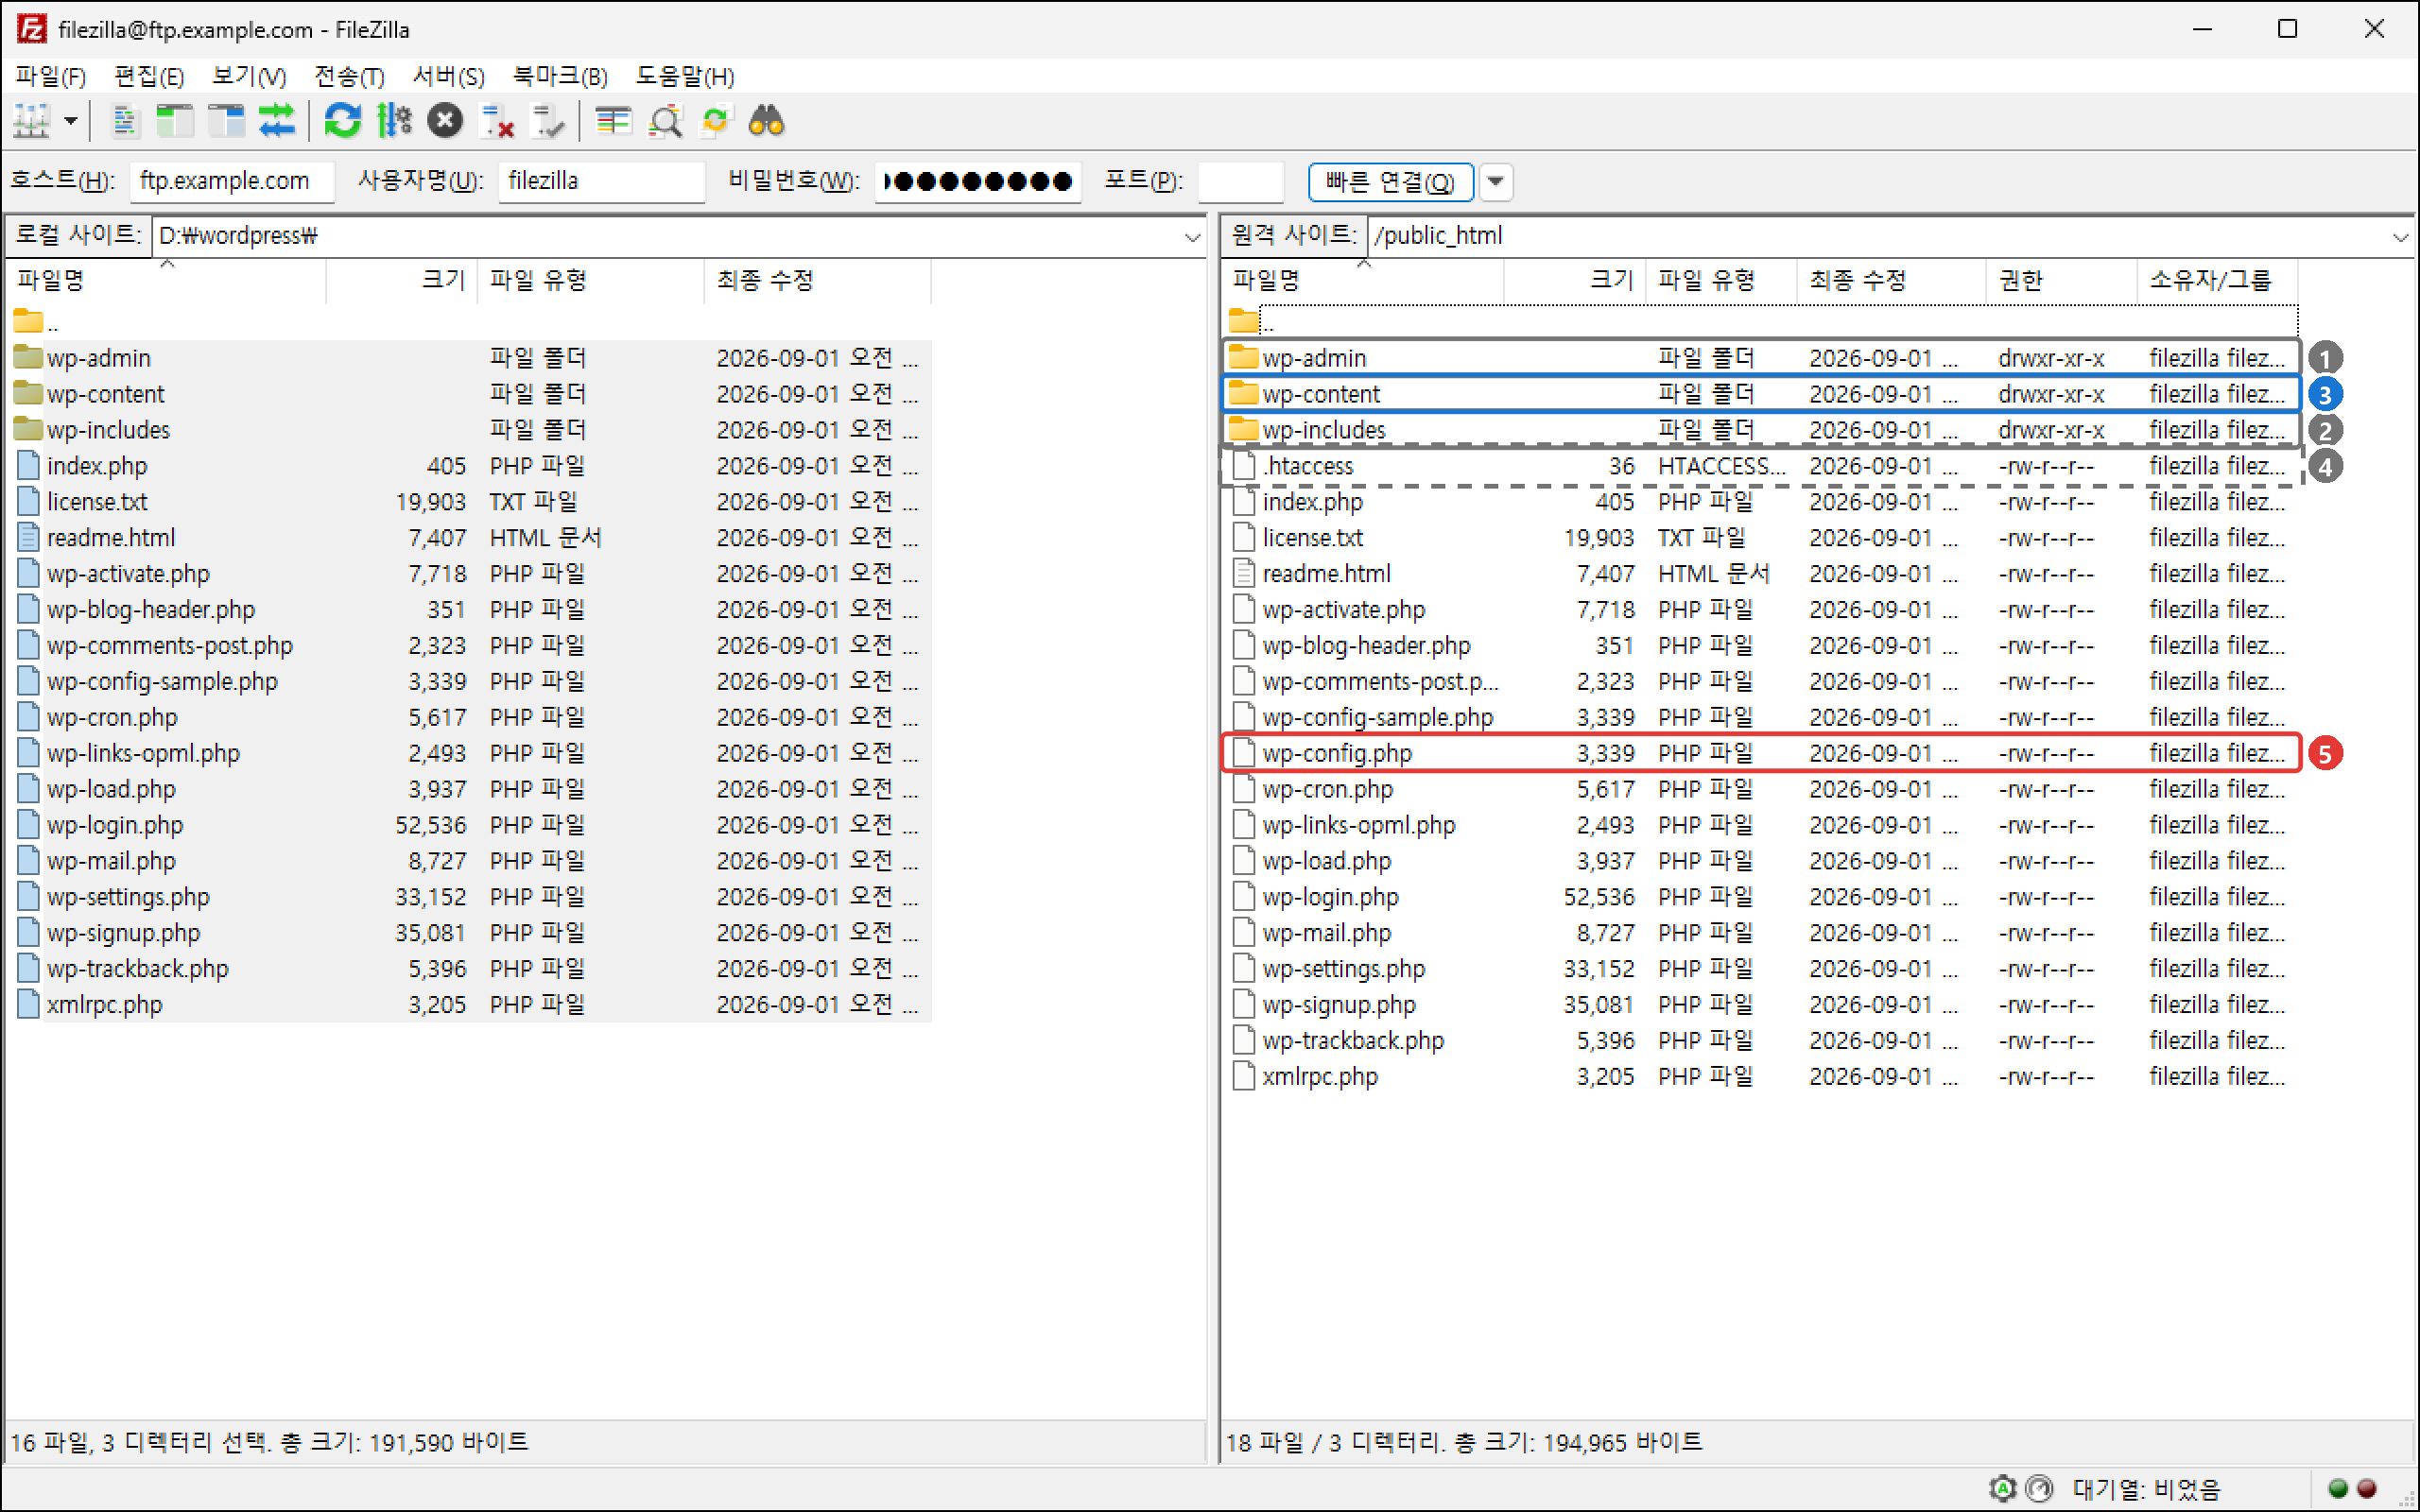Select local wp-admin folder icon
This screenshot has width=2420, height=1512.
click(28, 357)
